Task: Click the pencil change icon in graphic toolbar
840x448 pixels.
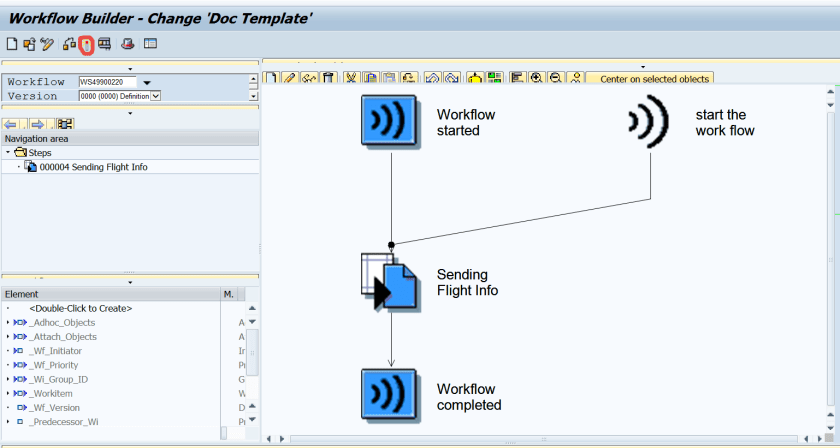Action: pos(290,78)
